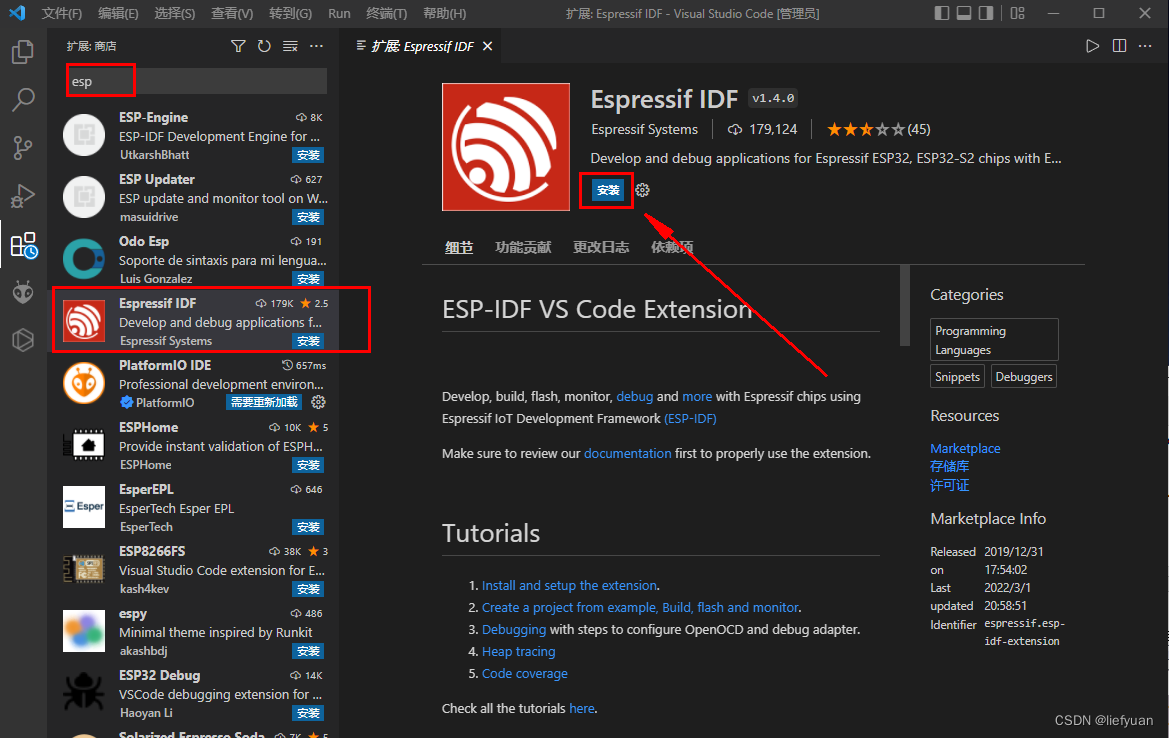Click the Espressif Systems publisher name
1169x738 pixels.
tap(644, 129)
